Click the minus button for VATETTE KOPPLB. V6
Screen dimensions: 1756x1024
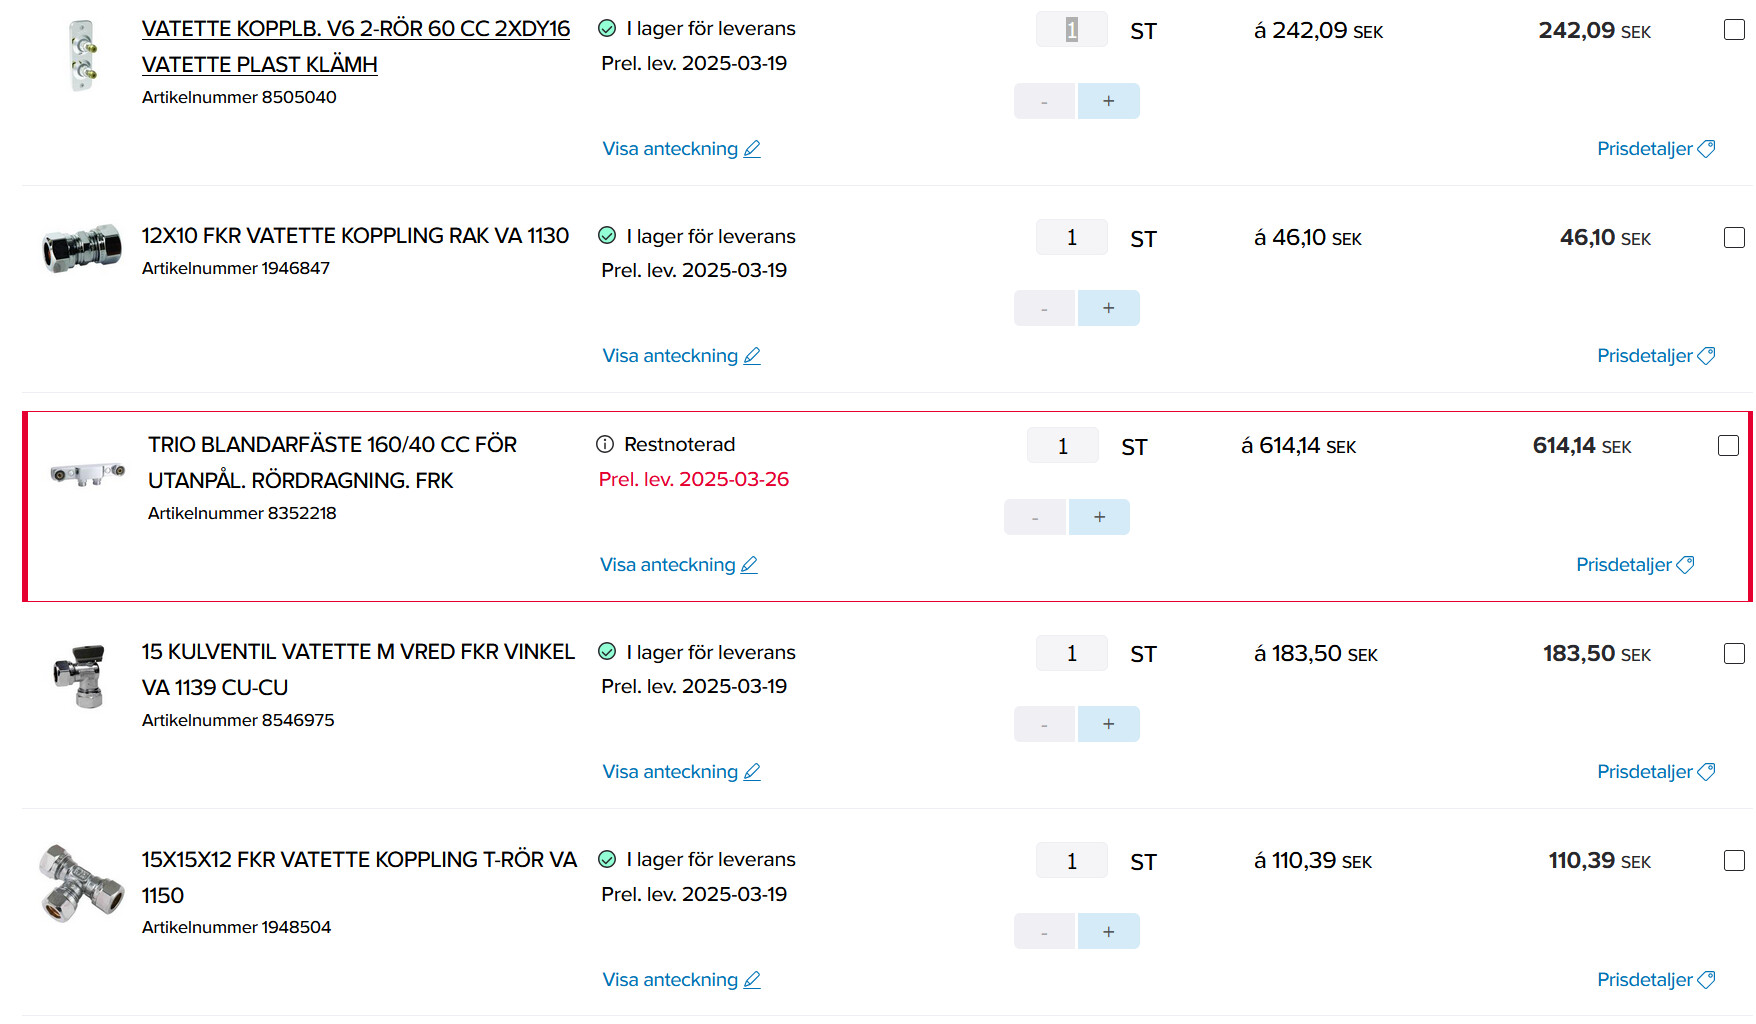1044,101
